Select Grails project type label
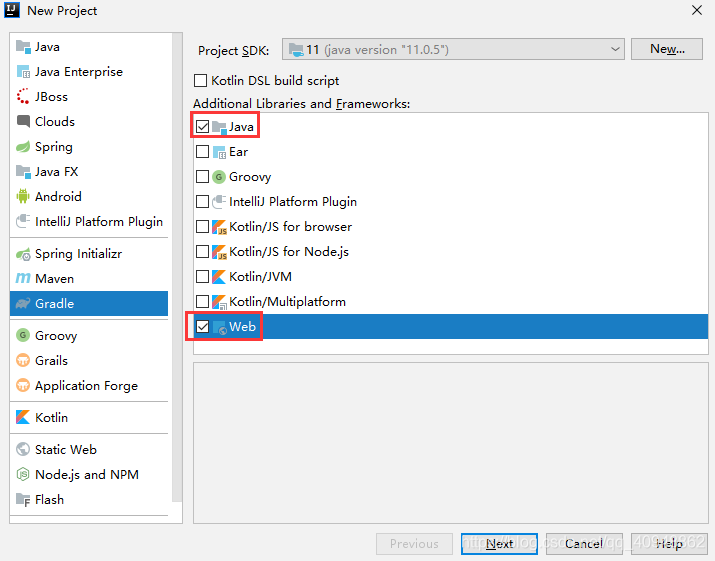Viewport: 715px width, 561px height. 52,361
